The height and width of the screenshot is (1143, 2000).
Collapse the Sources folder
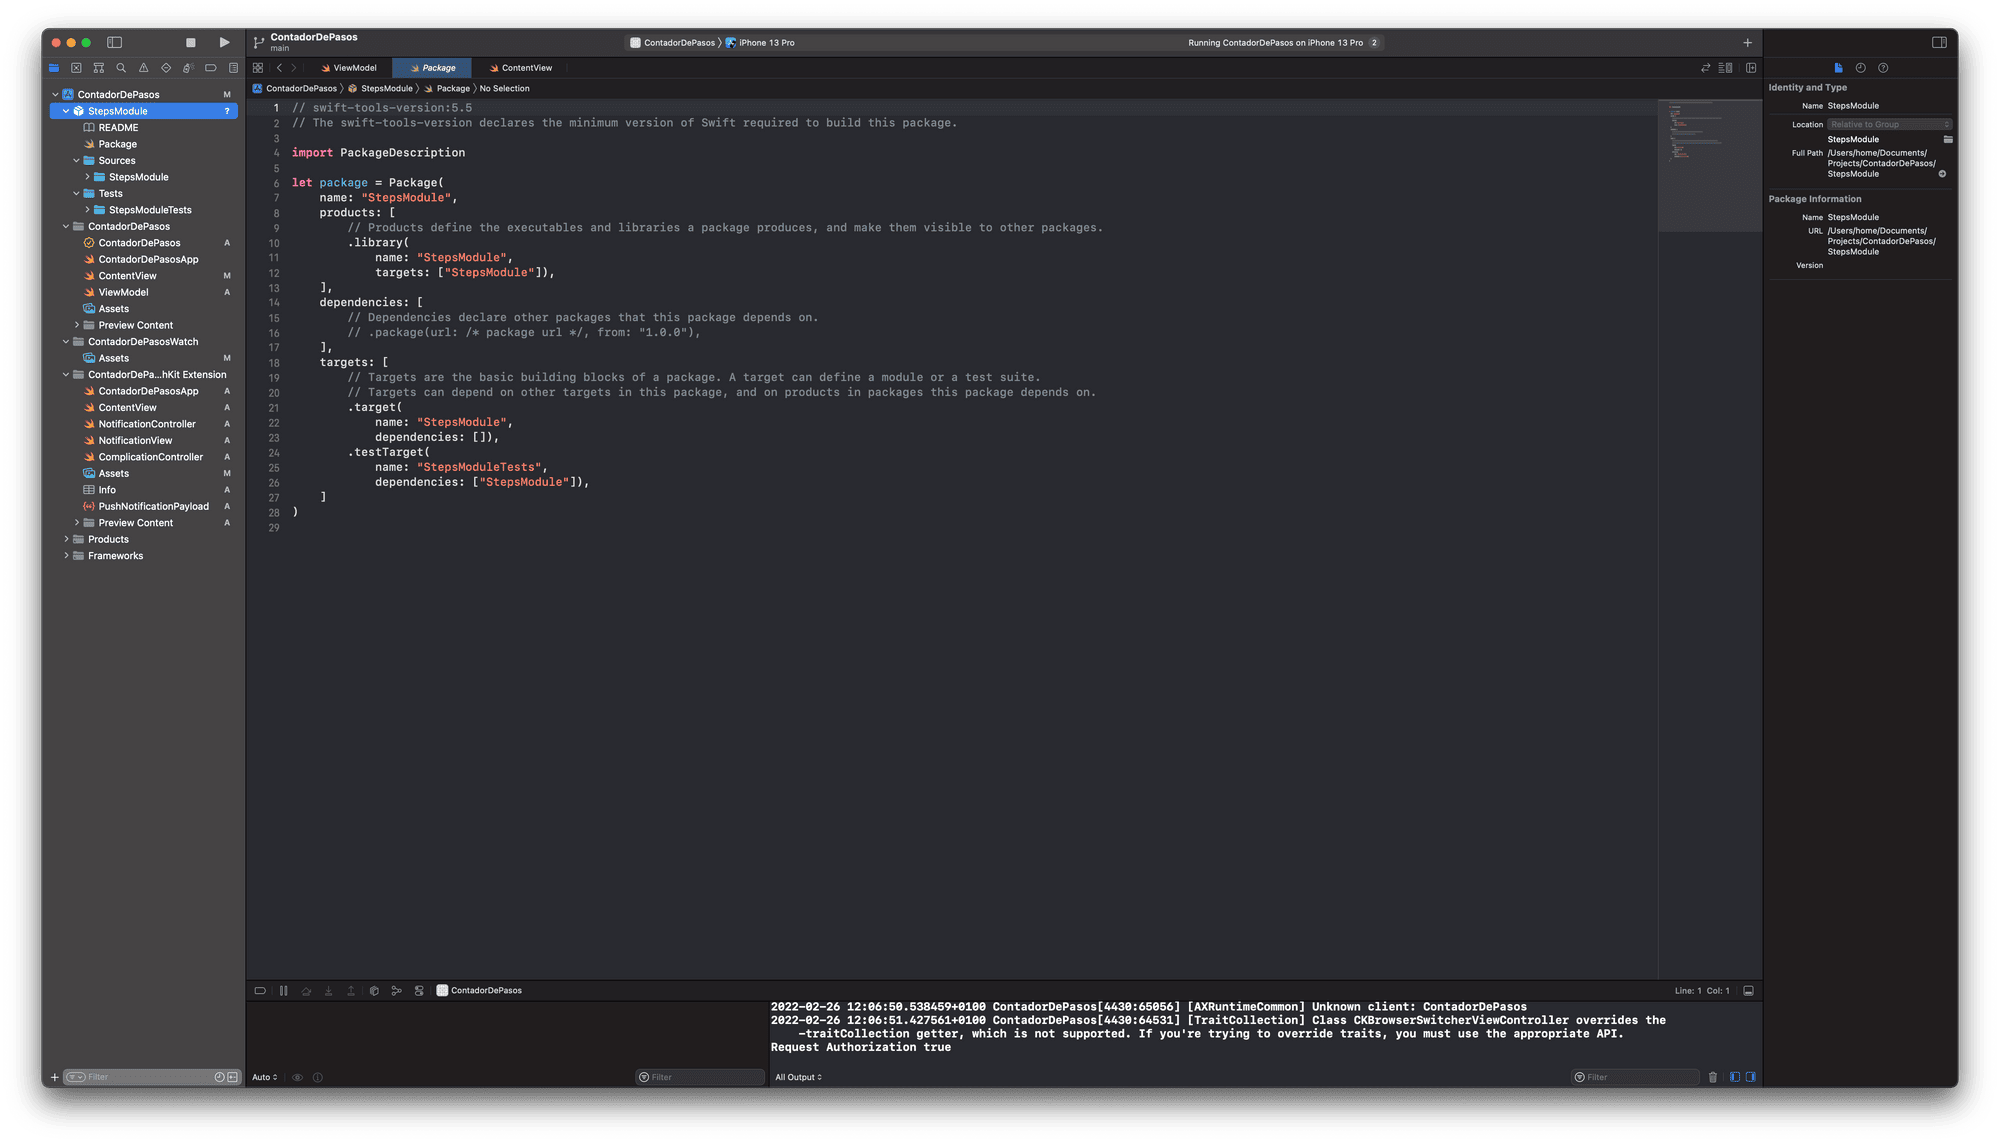pos(76,160)
